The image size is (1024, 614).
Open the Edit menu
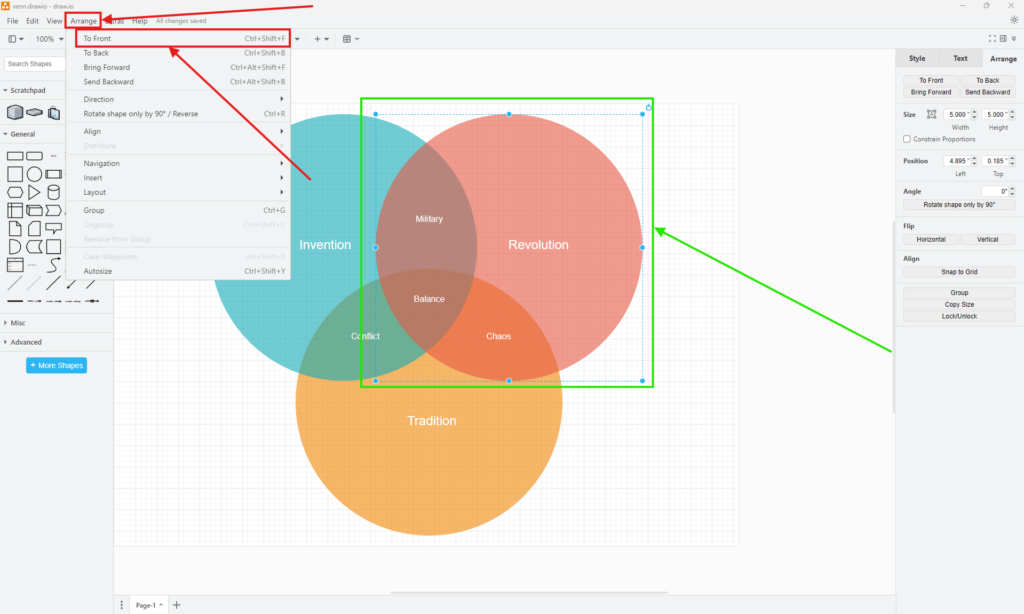[32, 21]
